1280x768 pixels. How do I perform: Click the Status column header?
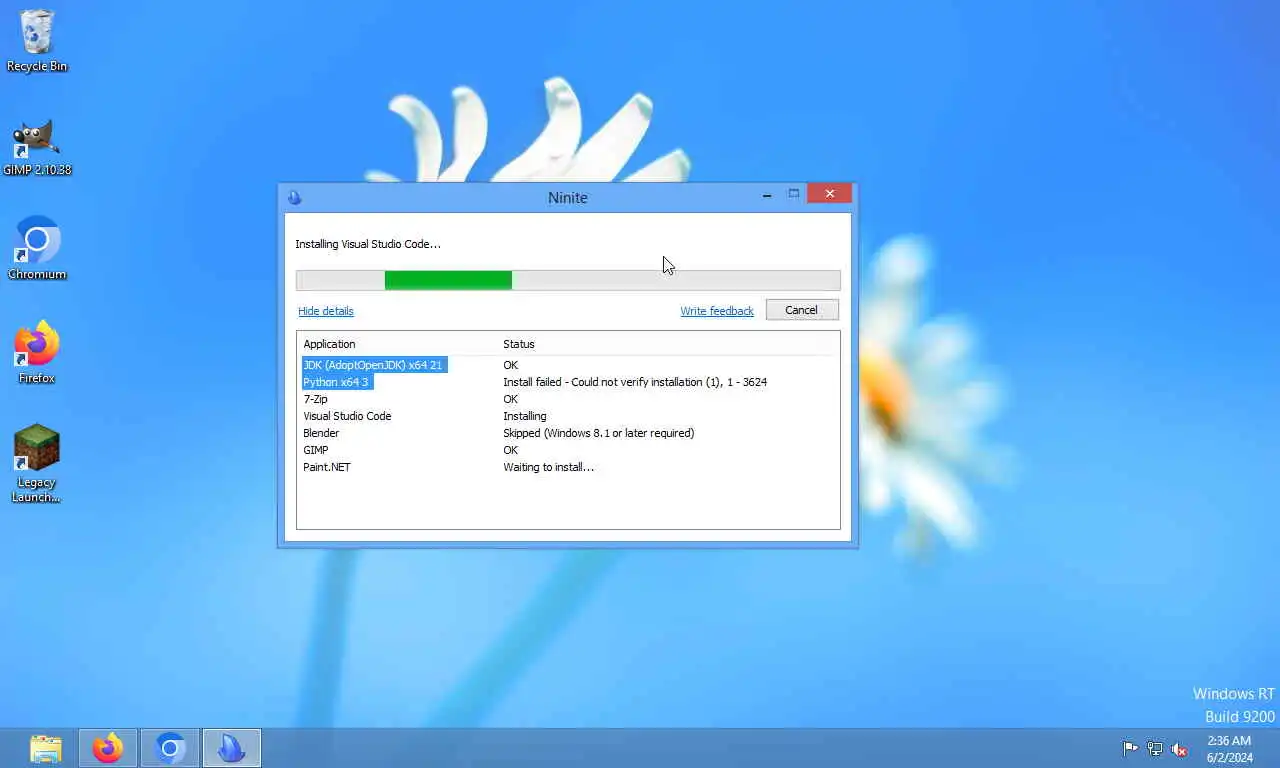[x=519, y=344]
